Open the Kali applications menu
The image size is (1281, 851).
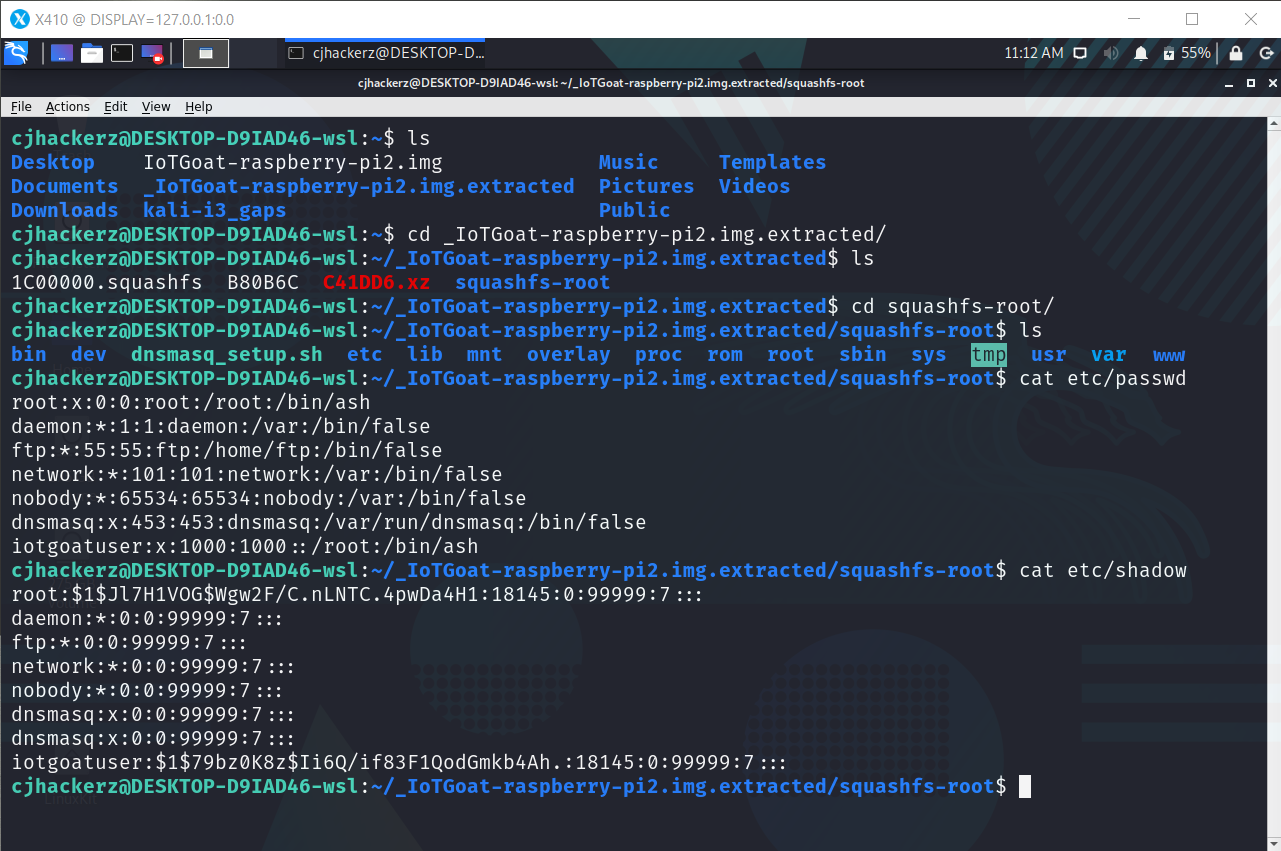point(15,54)
